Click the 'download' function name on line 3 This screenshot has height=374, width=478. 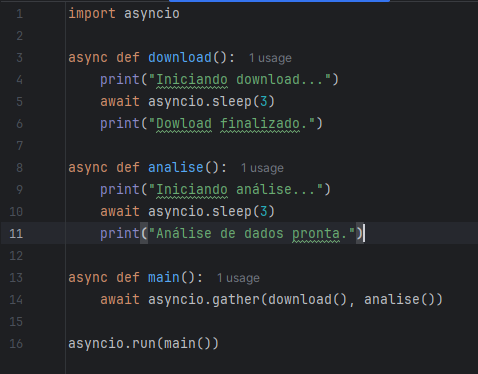click(x=180, y=57)
